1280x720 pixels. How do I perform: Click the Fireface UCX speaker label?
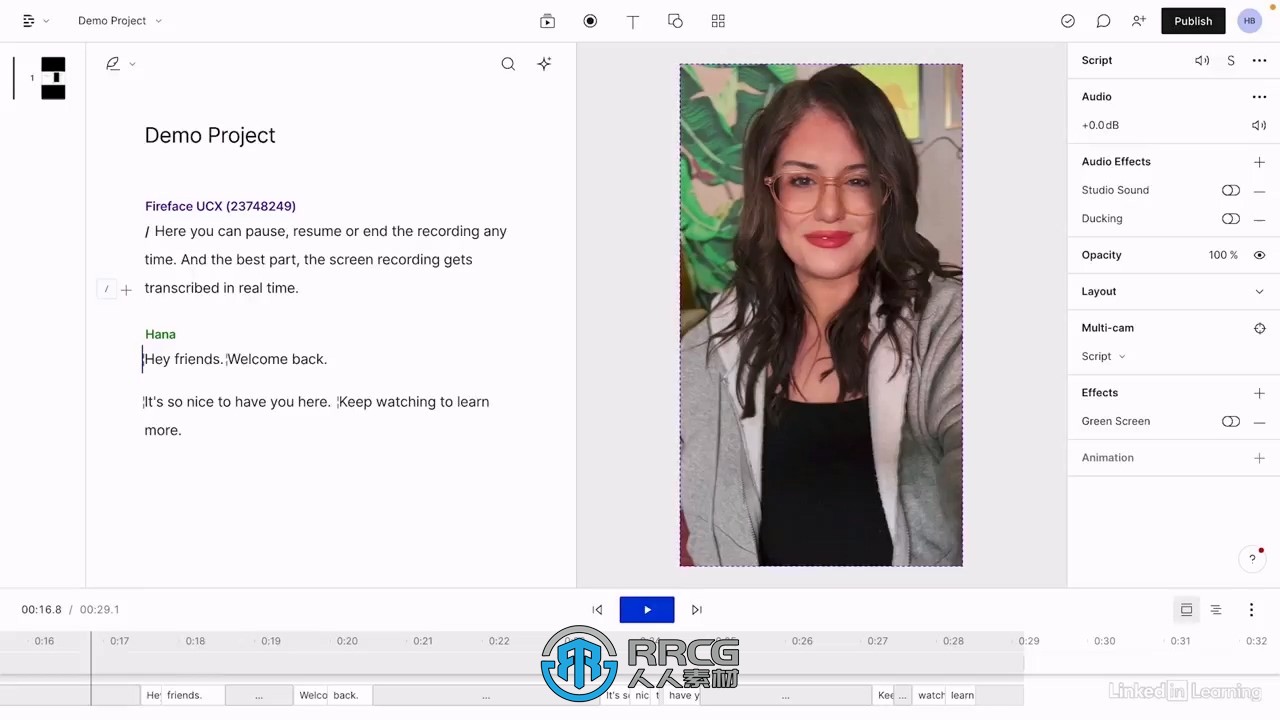220,206
